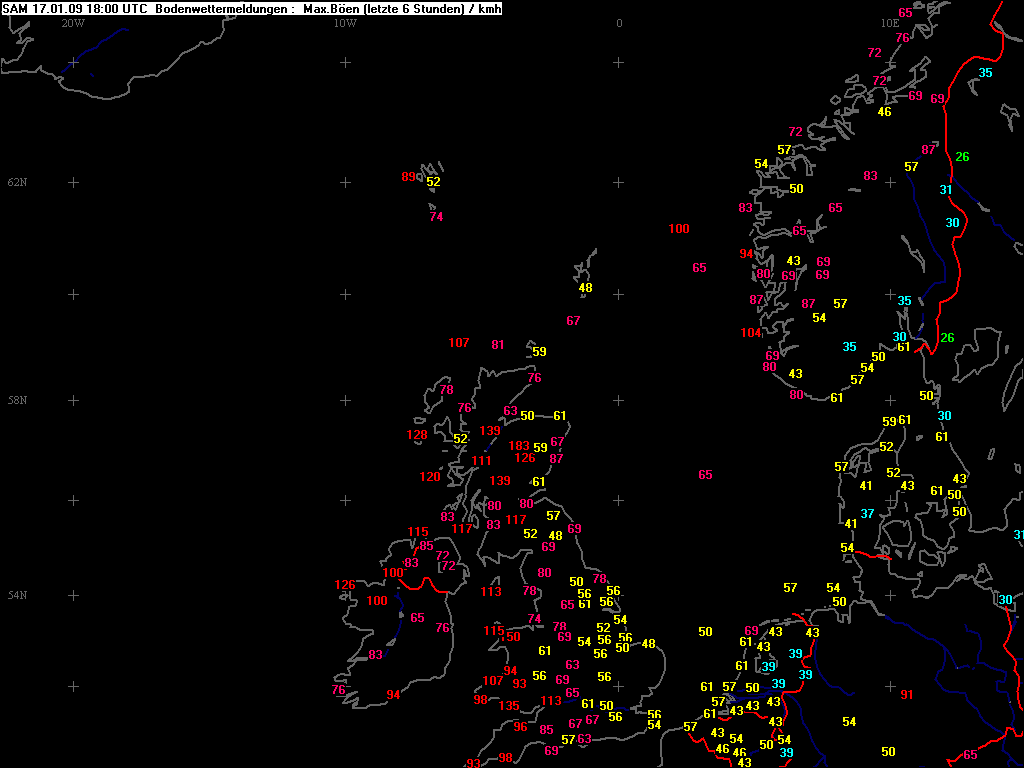
Task: Select the 62N latitude label
Action: pos(18,182)
